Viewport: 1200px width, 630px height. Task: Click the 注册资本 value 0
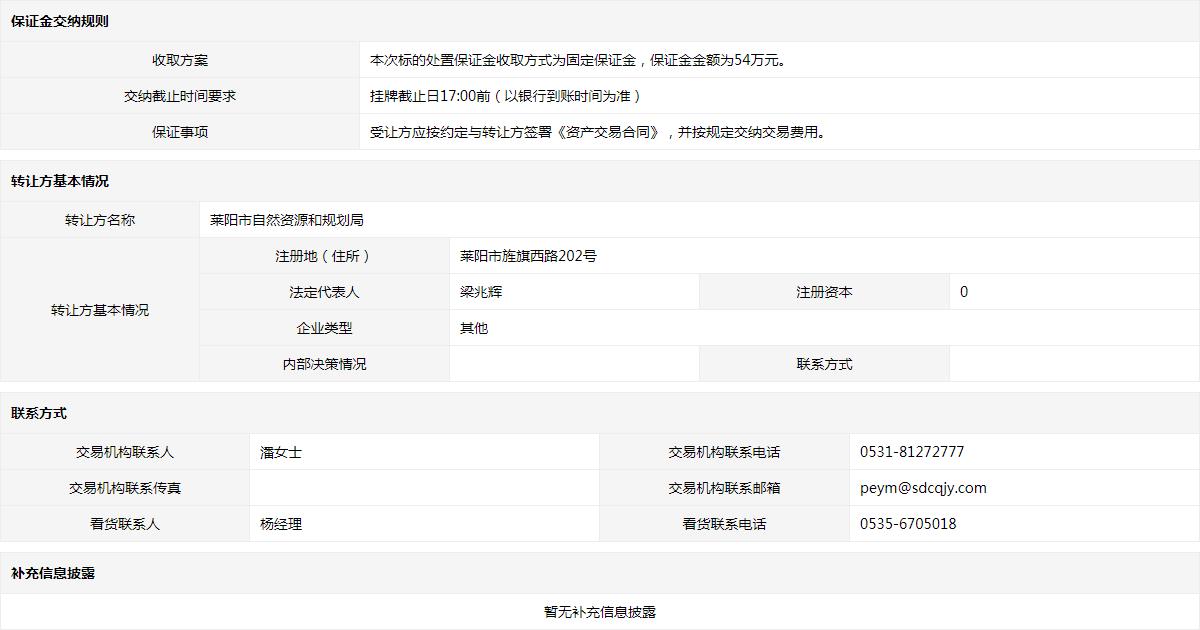[x=964, y=292]
